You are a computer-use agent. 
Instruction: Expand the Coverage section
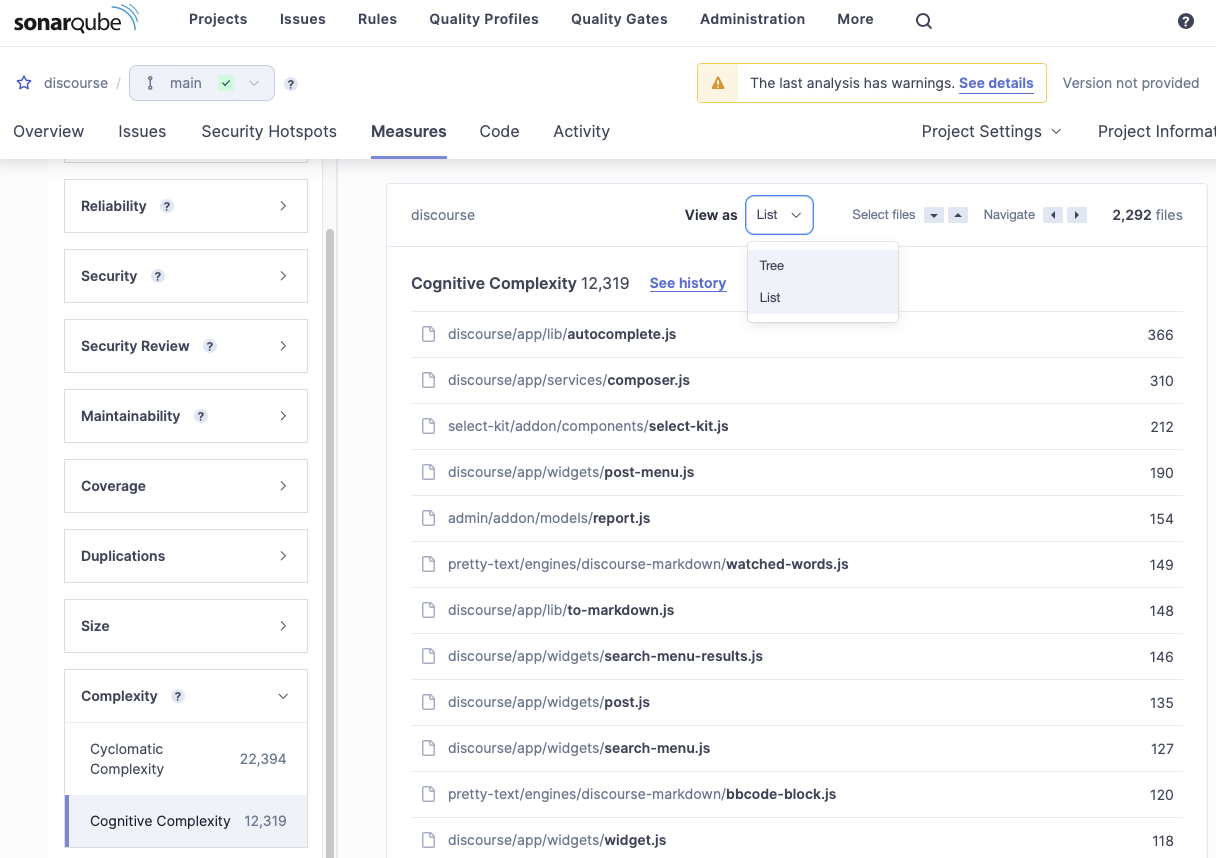coord(186,486)
